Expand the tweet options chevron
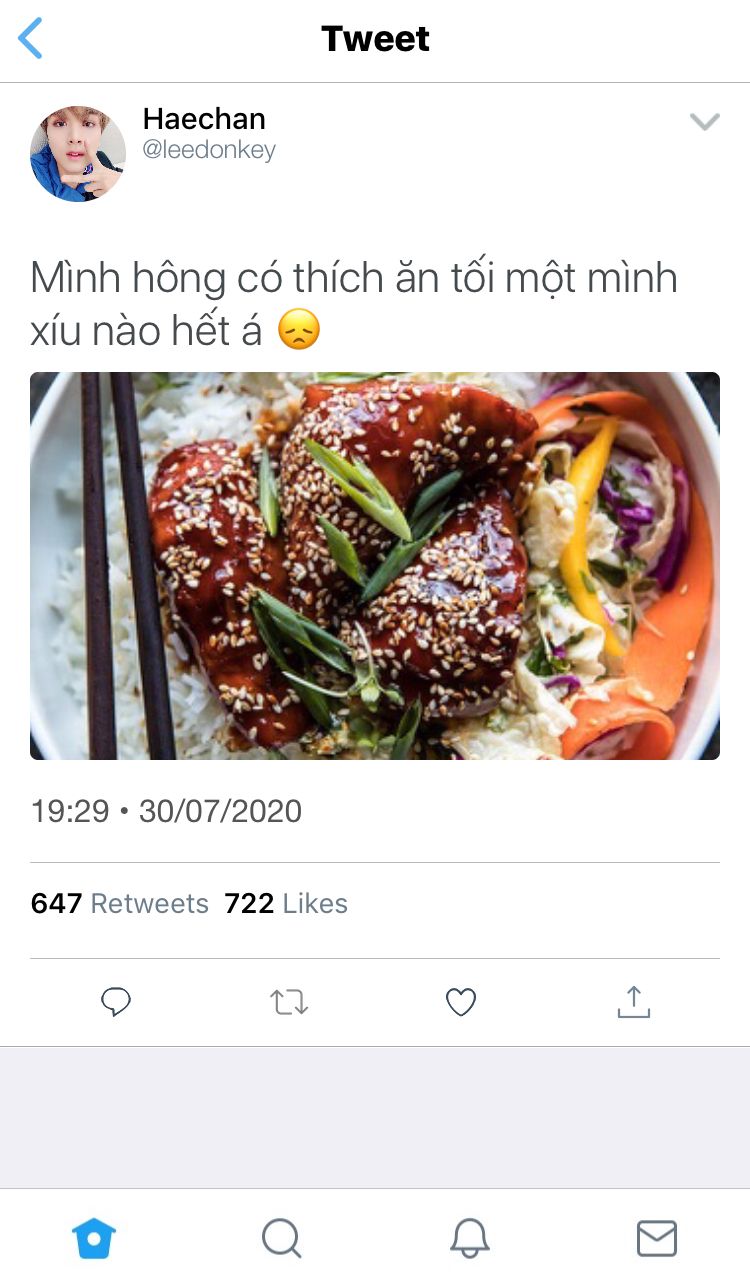 [x=705, y=122]
